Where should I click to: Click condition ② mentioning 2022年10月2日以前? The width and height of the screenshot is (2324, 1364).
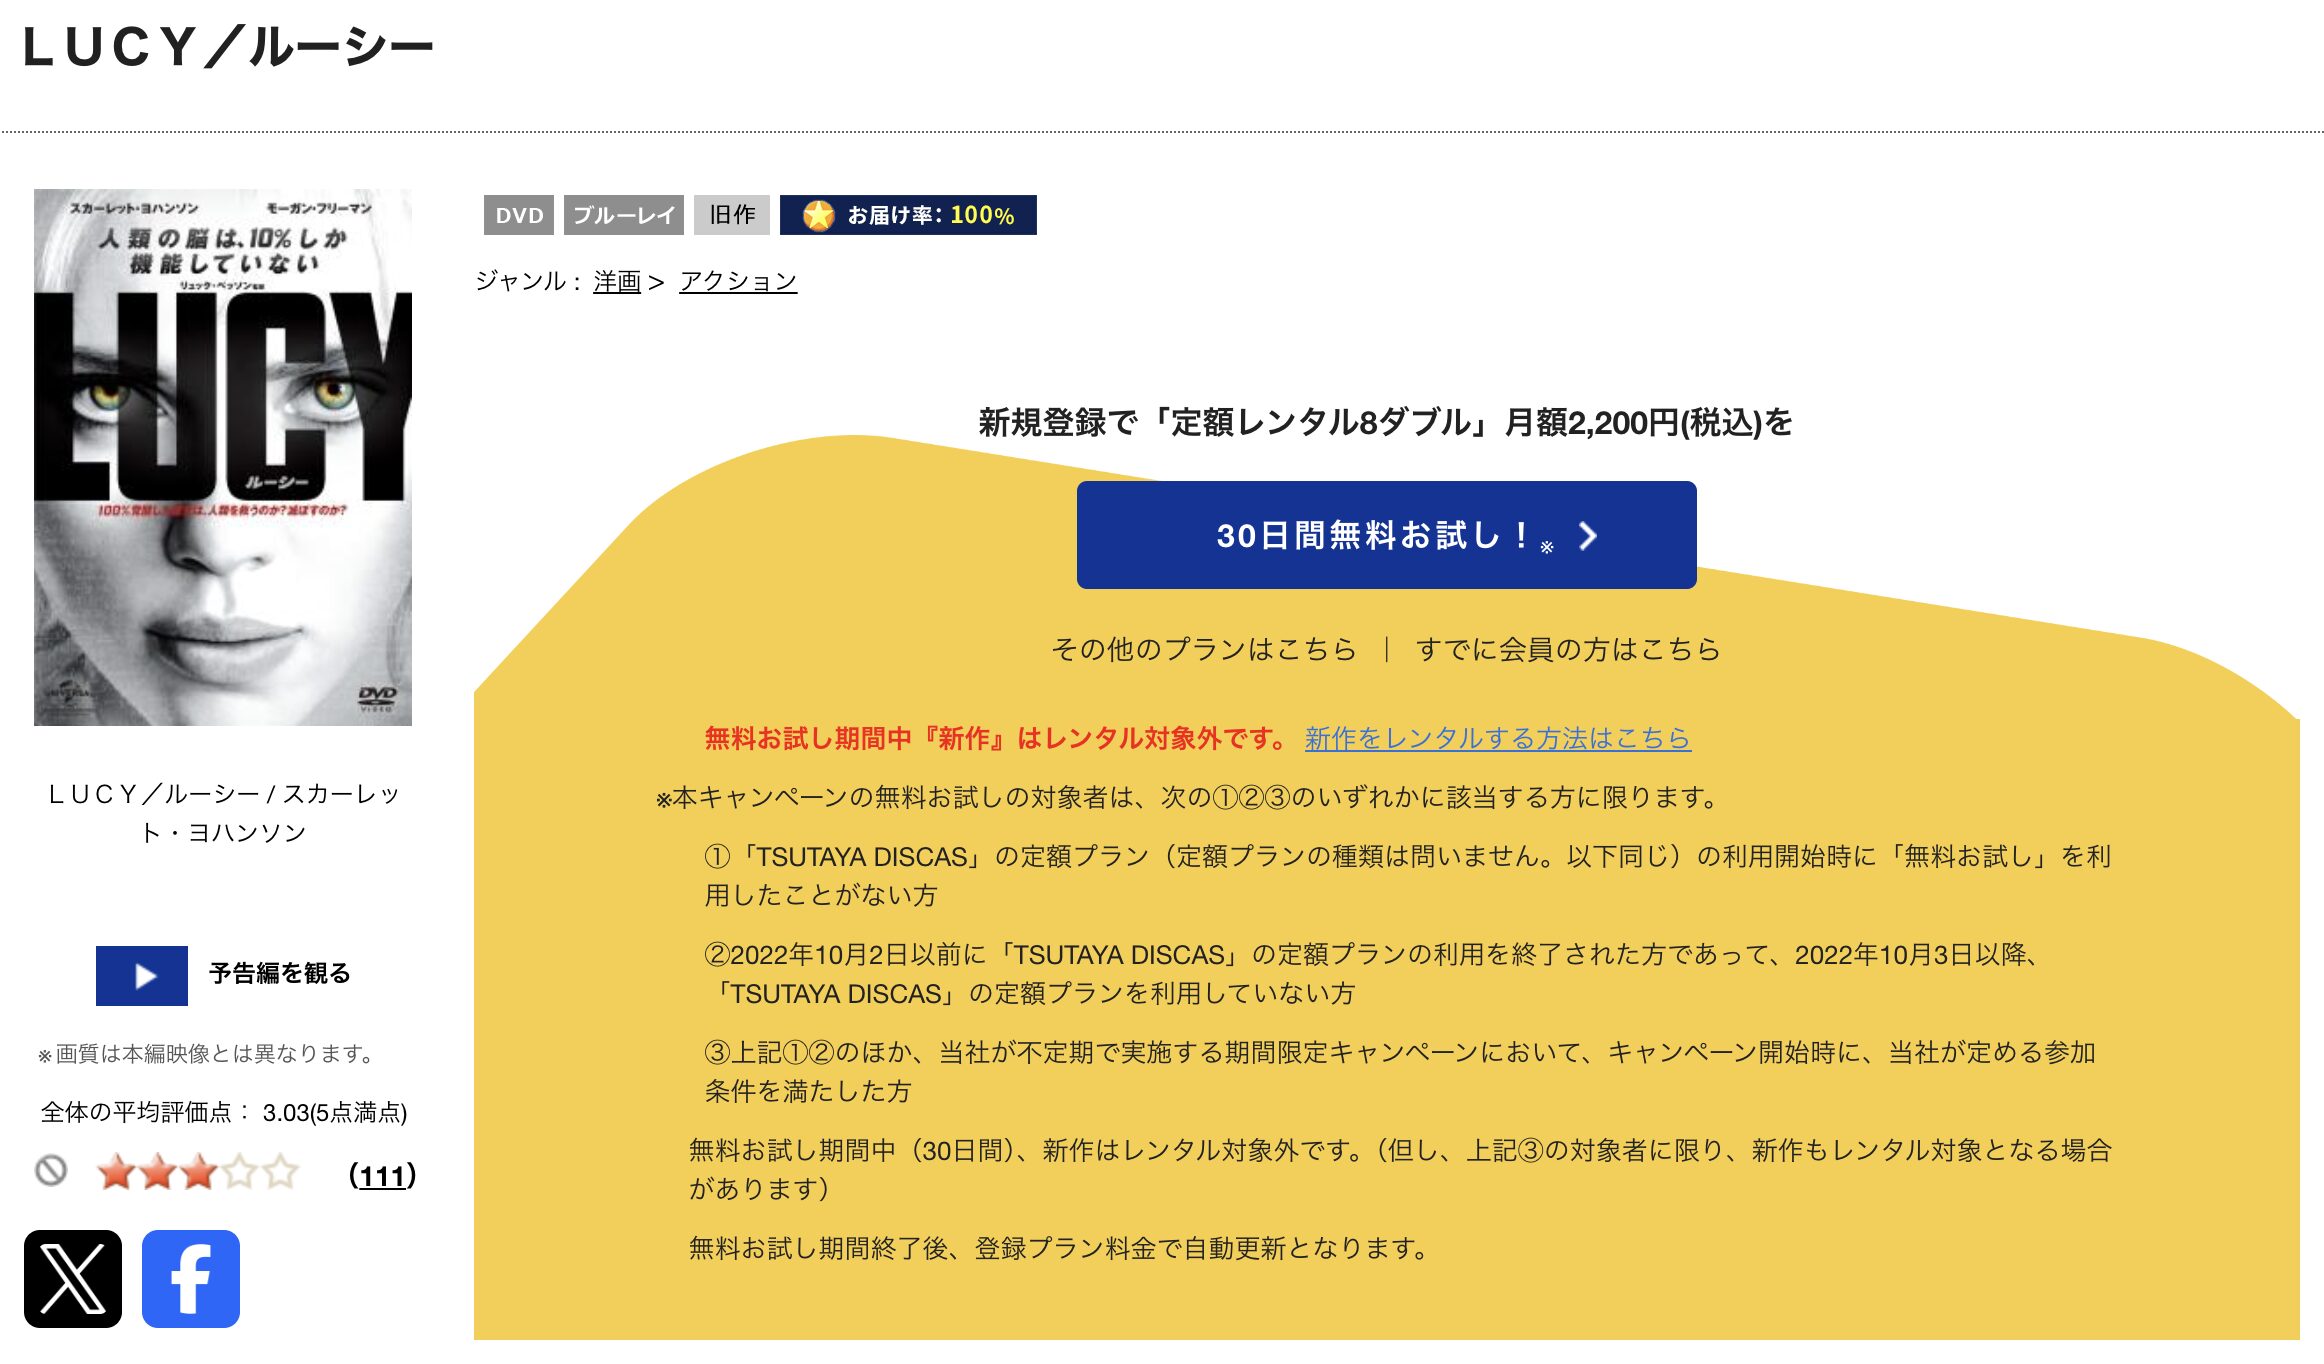1373,973
